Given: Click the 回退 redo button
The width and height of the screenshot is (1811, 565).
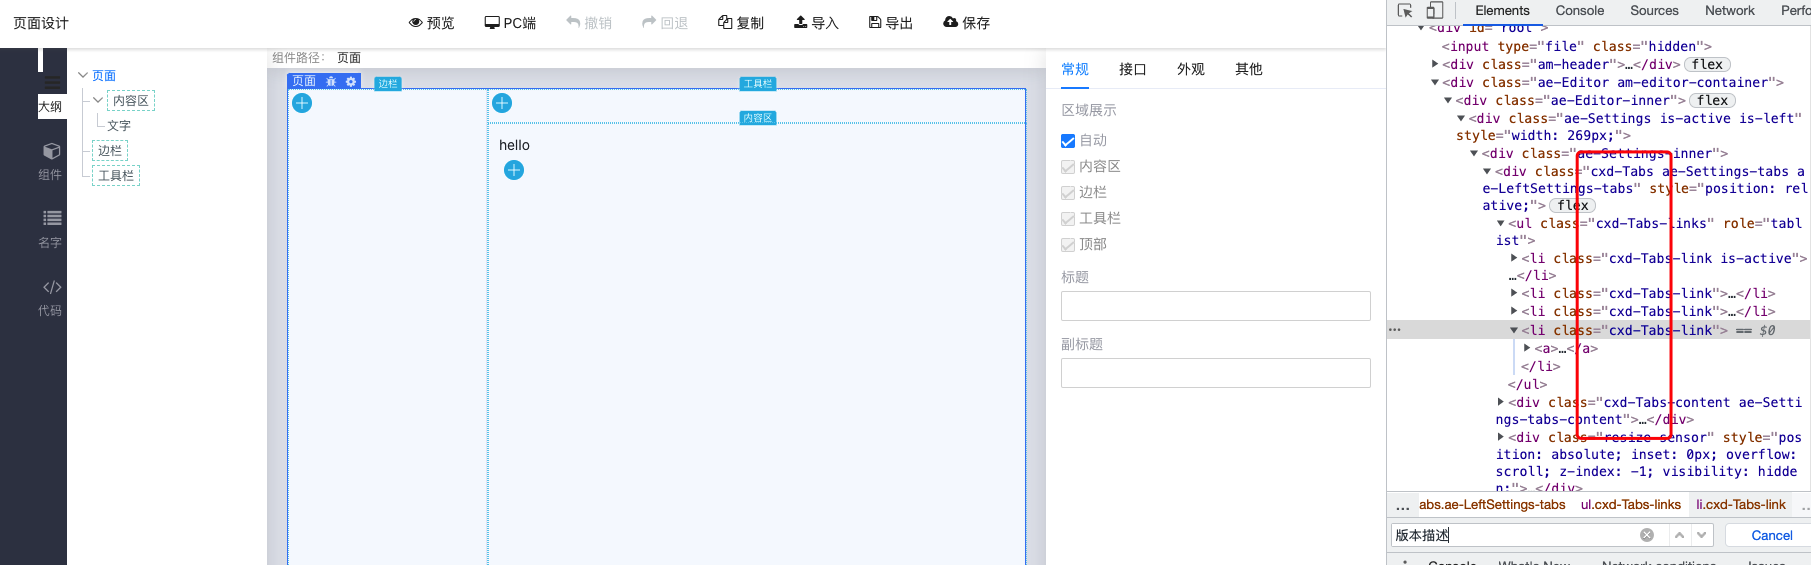Looking at the screenshot, I should tap(665, 22).
